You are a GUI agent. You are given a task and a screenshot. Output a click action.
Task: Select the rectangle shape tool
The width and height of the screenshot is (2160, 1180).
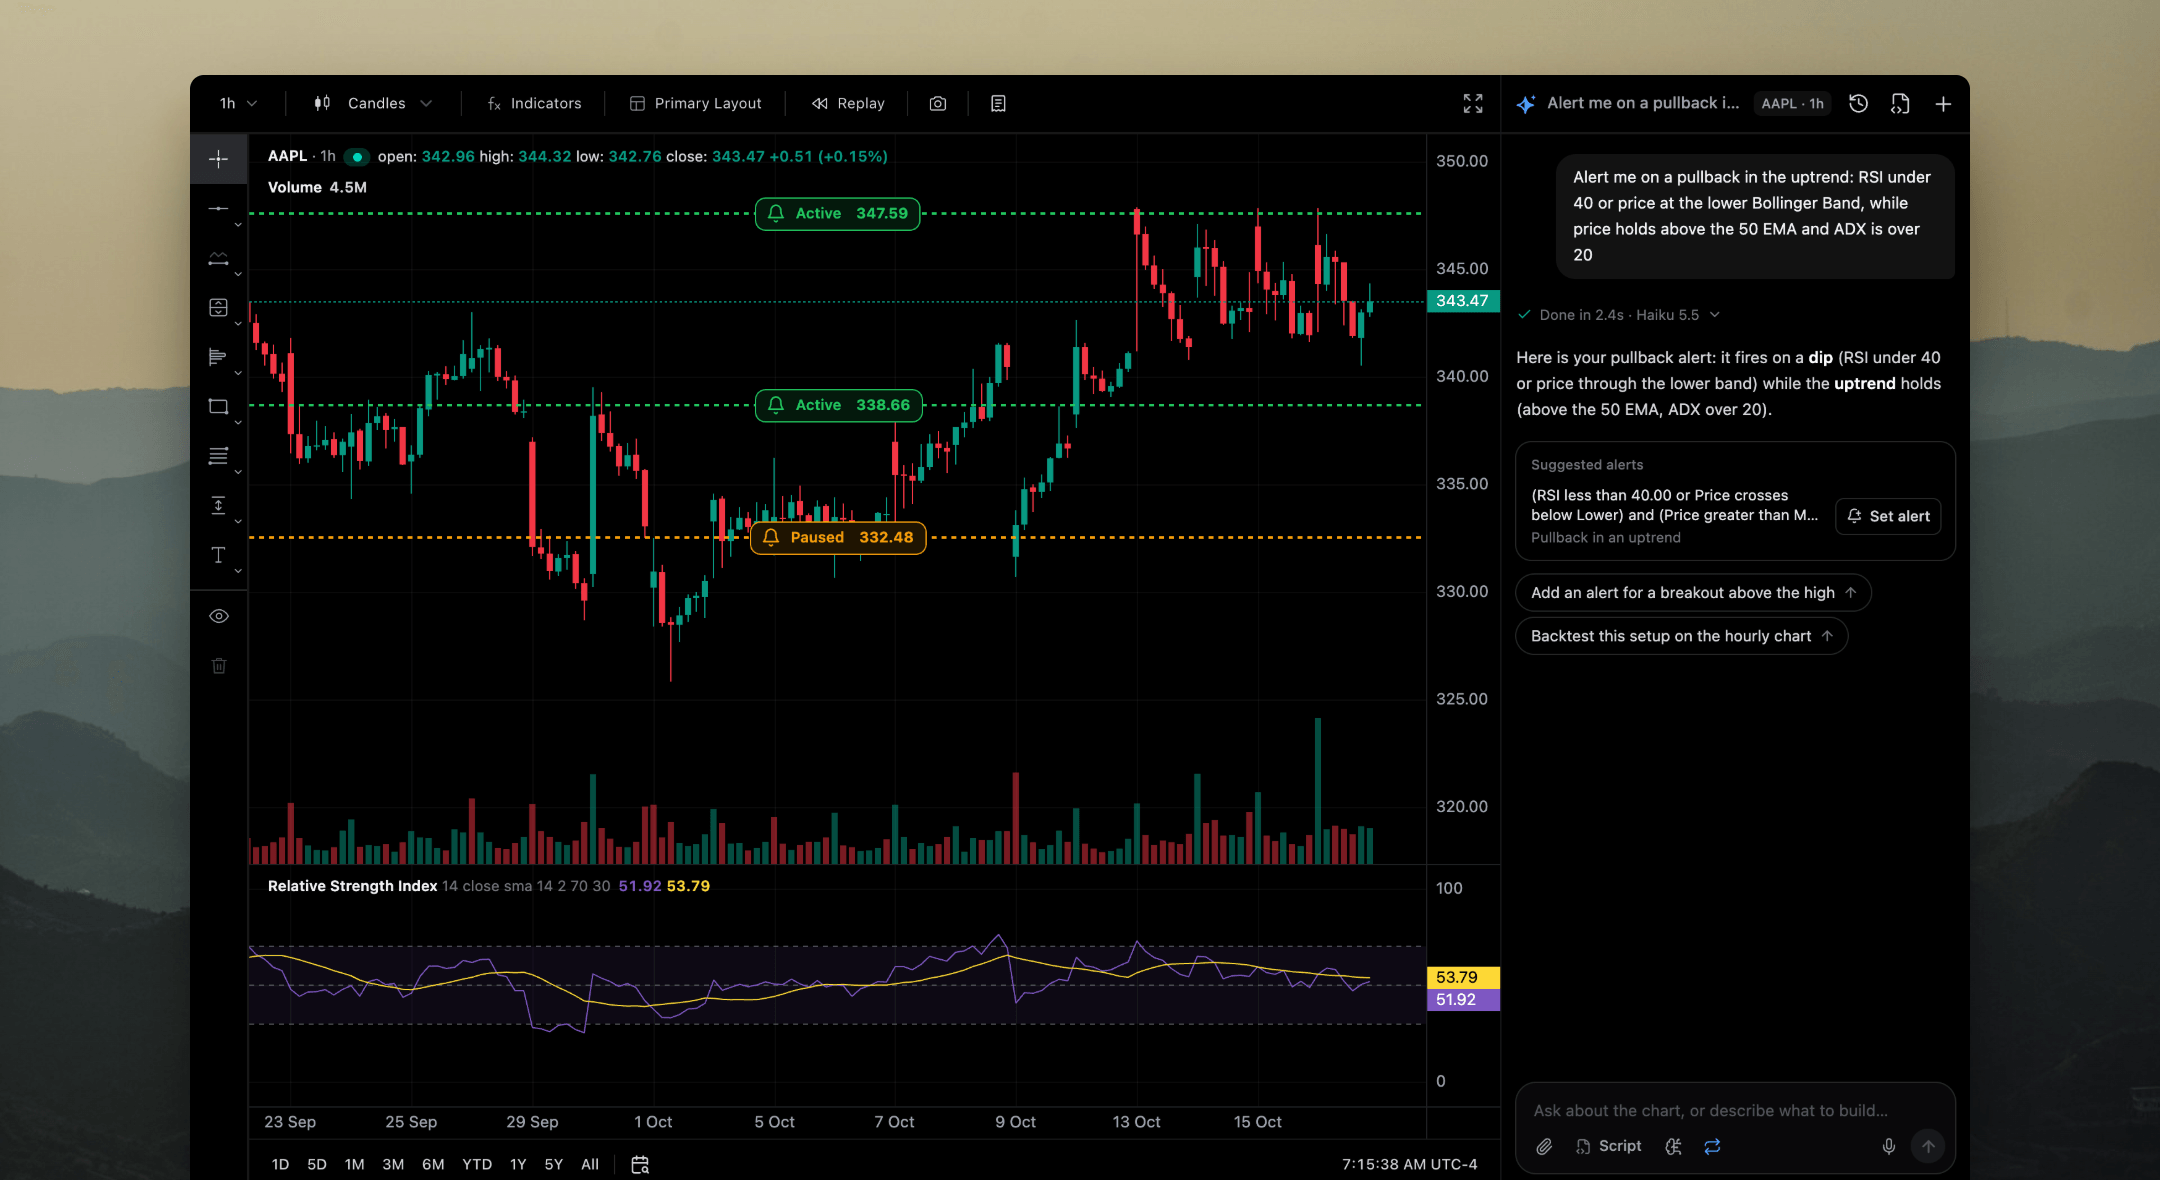tap(218, 406)
